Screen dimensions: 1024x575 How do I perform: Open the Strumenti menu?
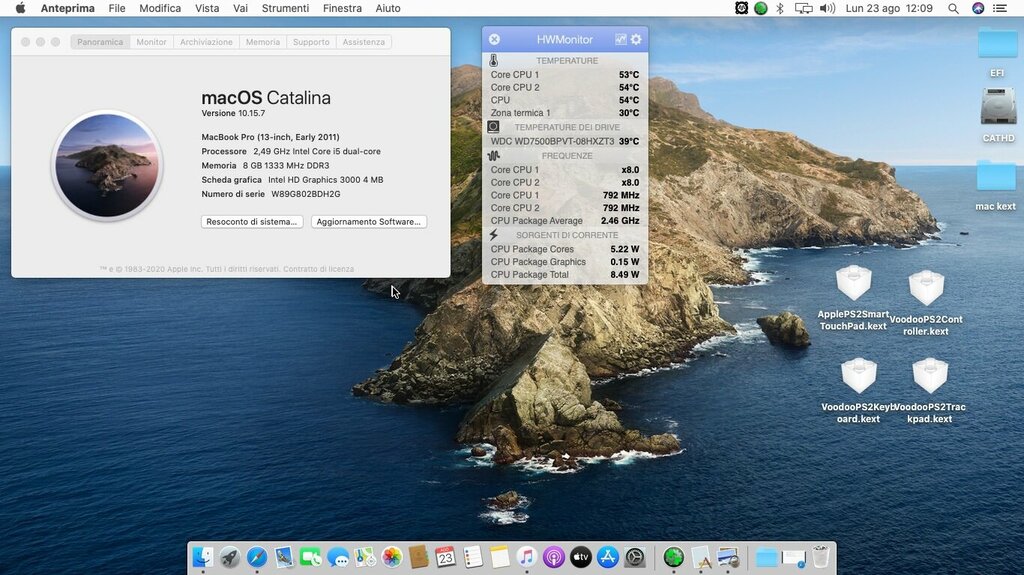(285, 8)
